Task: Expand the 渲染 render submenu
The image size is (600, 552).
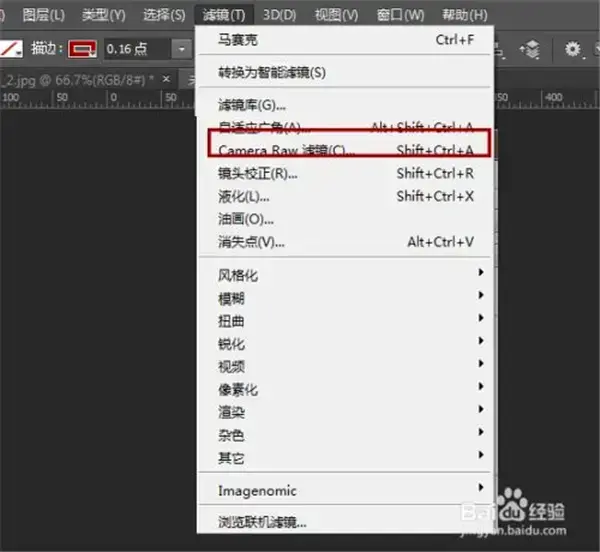Action: [x=345, y=412]
